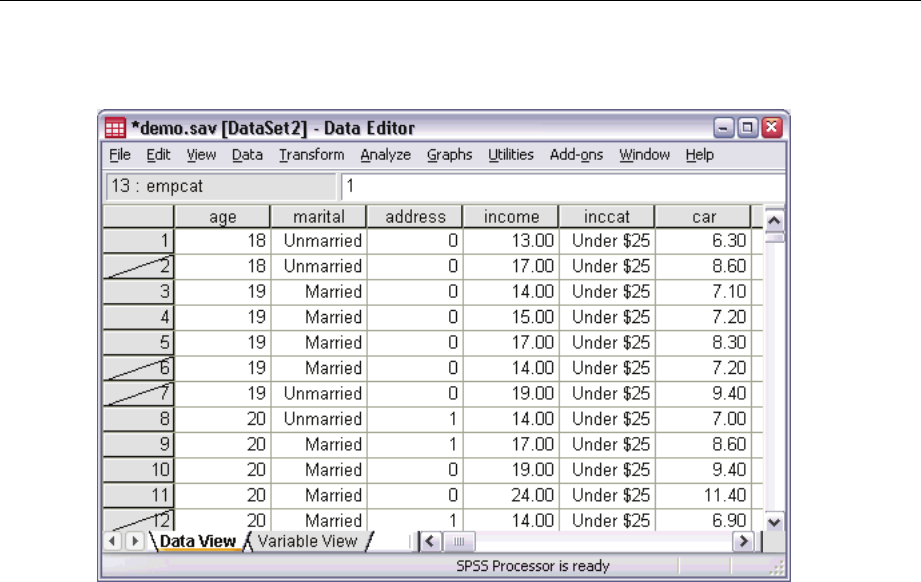
Task: Select row header 8
Action: 139,419
